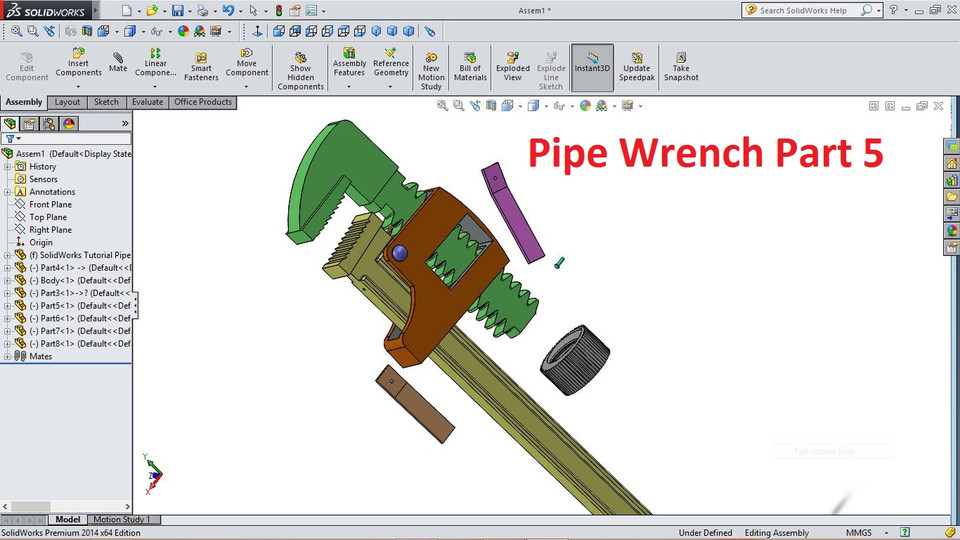Open the DisplayManager color ball tab
Image resolution: width=960 pixels, height=540 pixels.
click(69, 124)
